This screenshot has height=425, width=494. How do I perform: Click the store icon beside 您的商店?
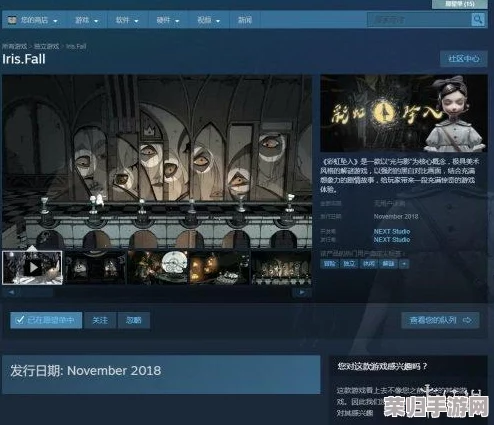pos(12,20)
